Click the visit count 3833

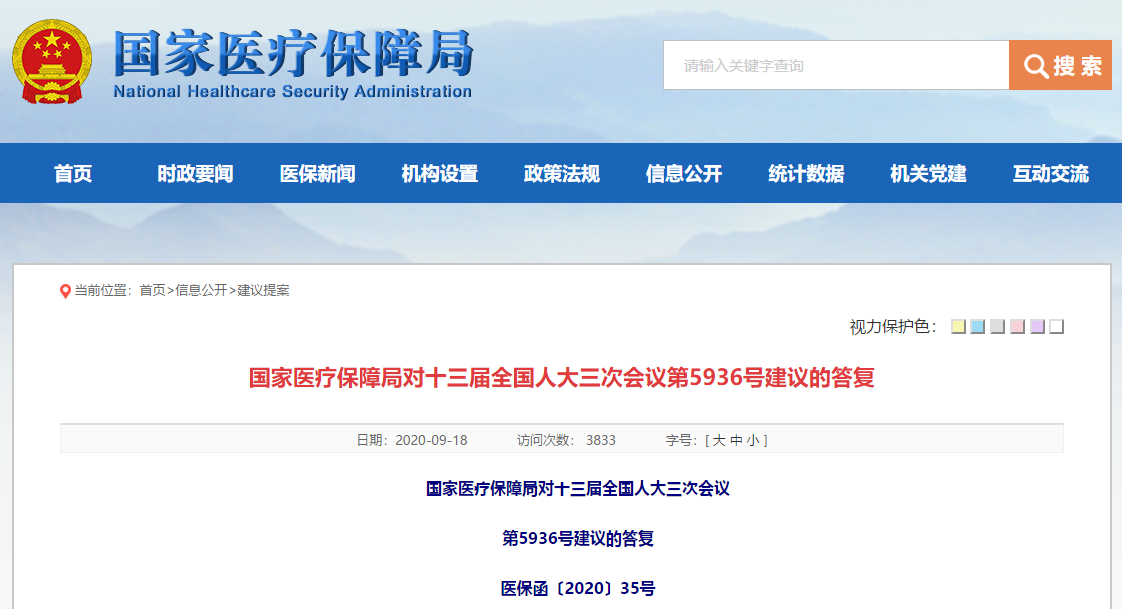[601, 440]
